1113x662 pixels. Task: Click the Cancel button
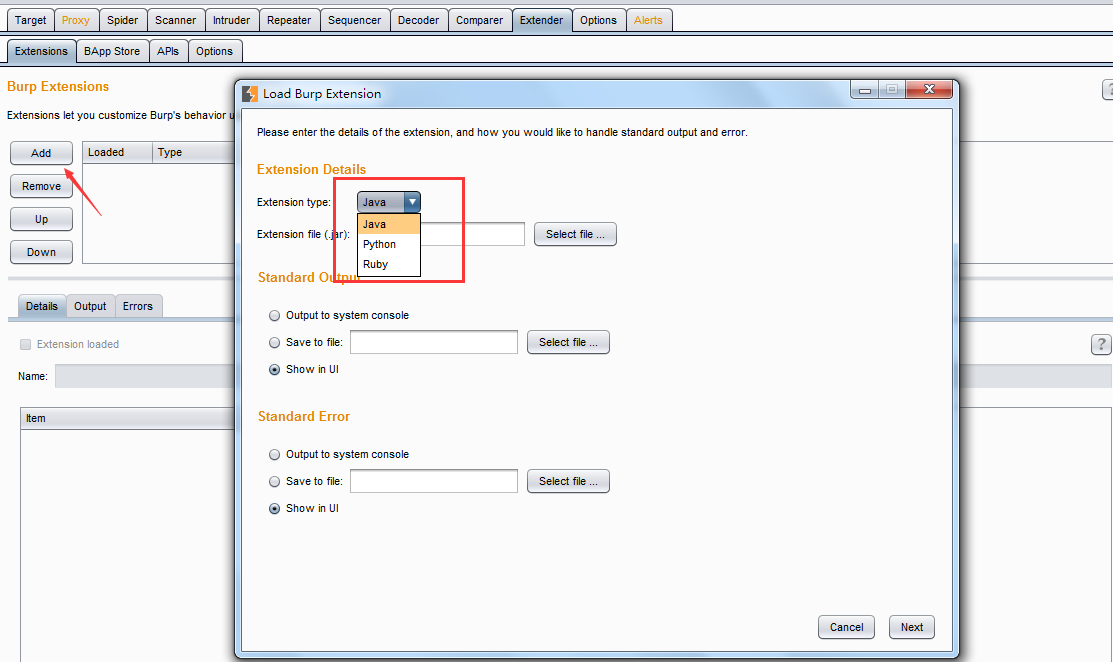pos(846,627)
